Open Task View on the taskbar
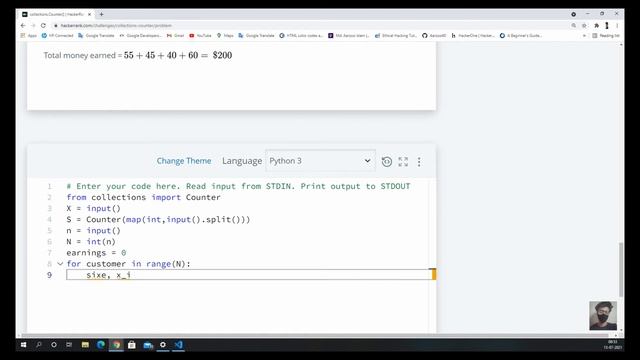 point(69,345)
